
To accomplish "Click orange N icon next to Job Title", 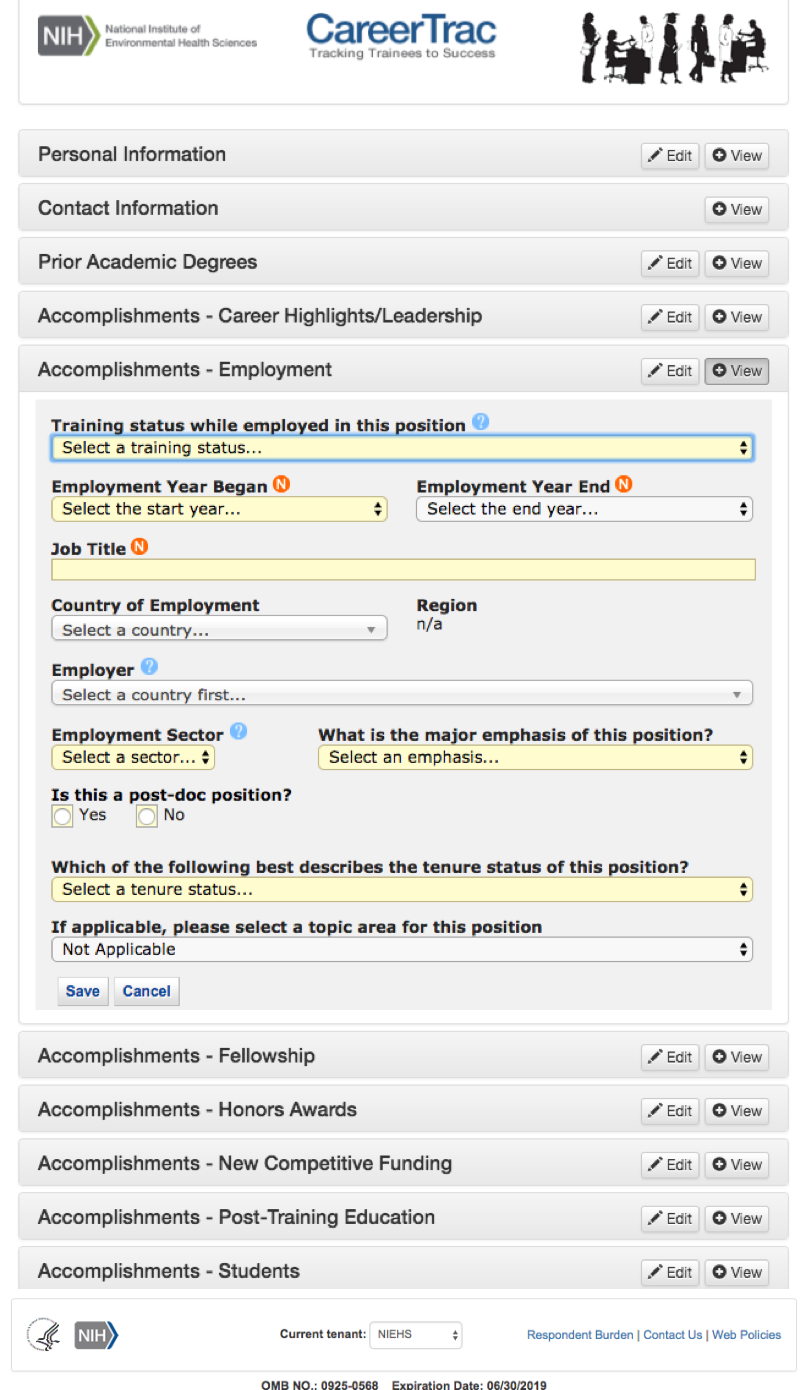I will [140, 547].
